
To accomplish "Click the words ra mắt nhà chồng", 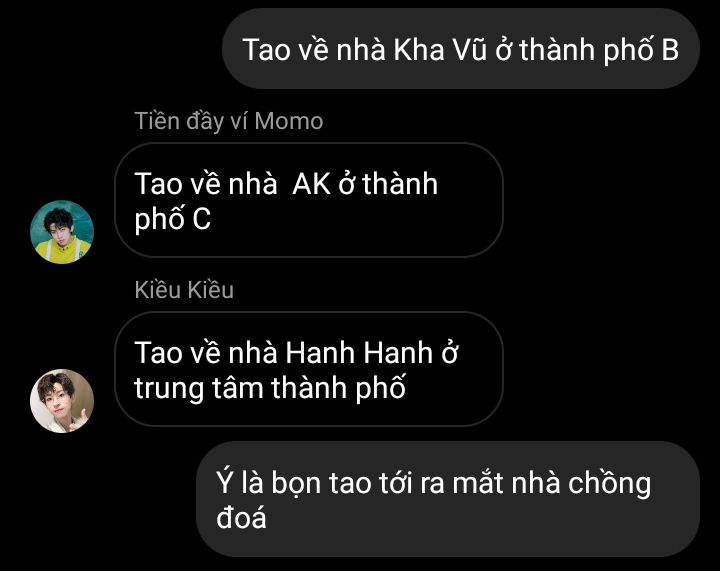I will 535,485.
